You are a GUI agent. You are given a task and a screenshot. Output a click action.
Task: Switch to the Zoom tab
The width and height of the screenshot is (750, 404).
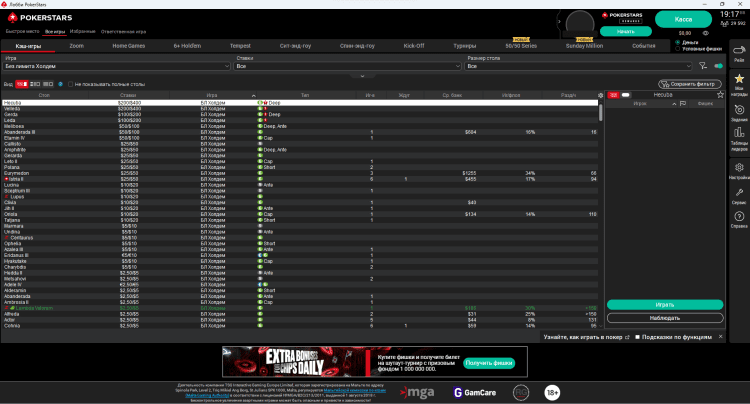click(x=77, y=46)
